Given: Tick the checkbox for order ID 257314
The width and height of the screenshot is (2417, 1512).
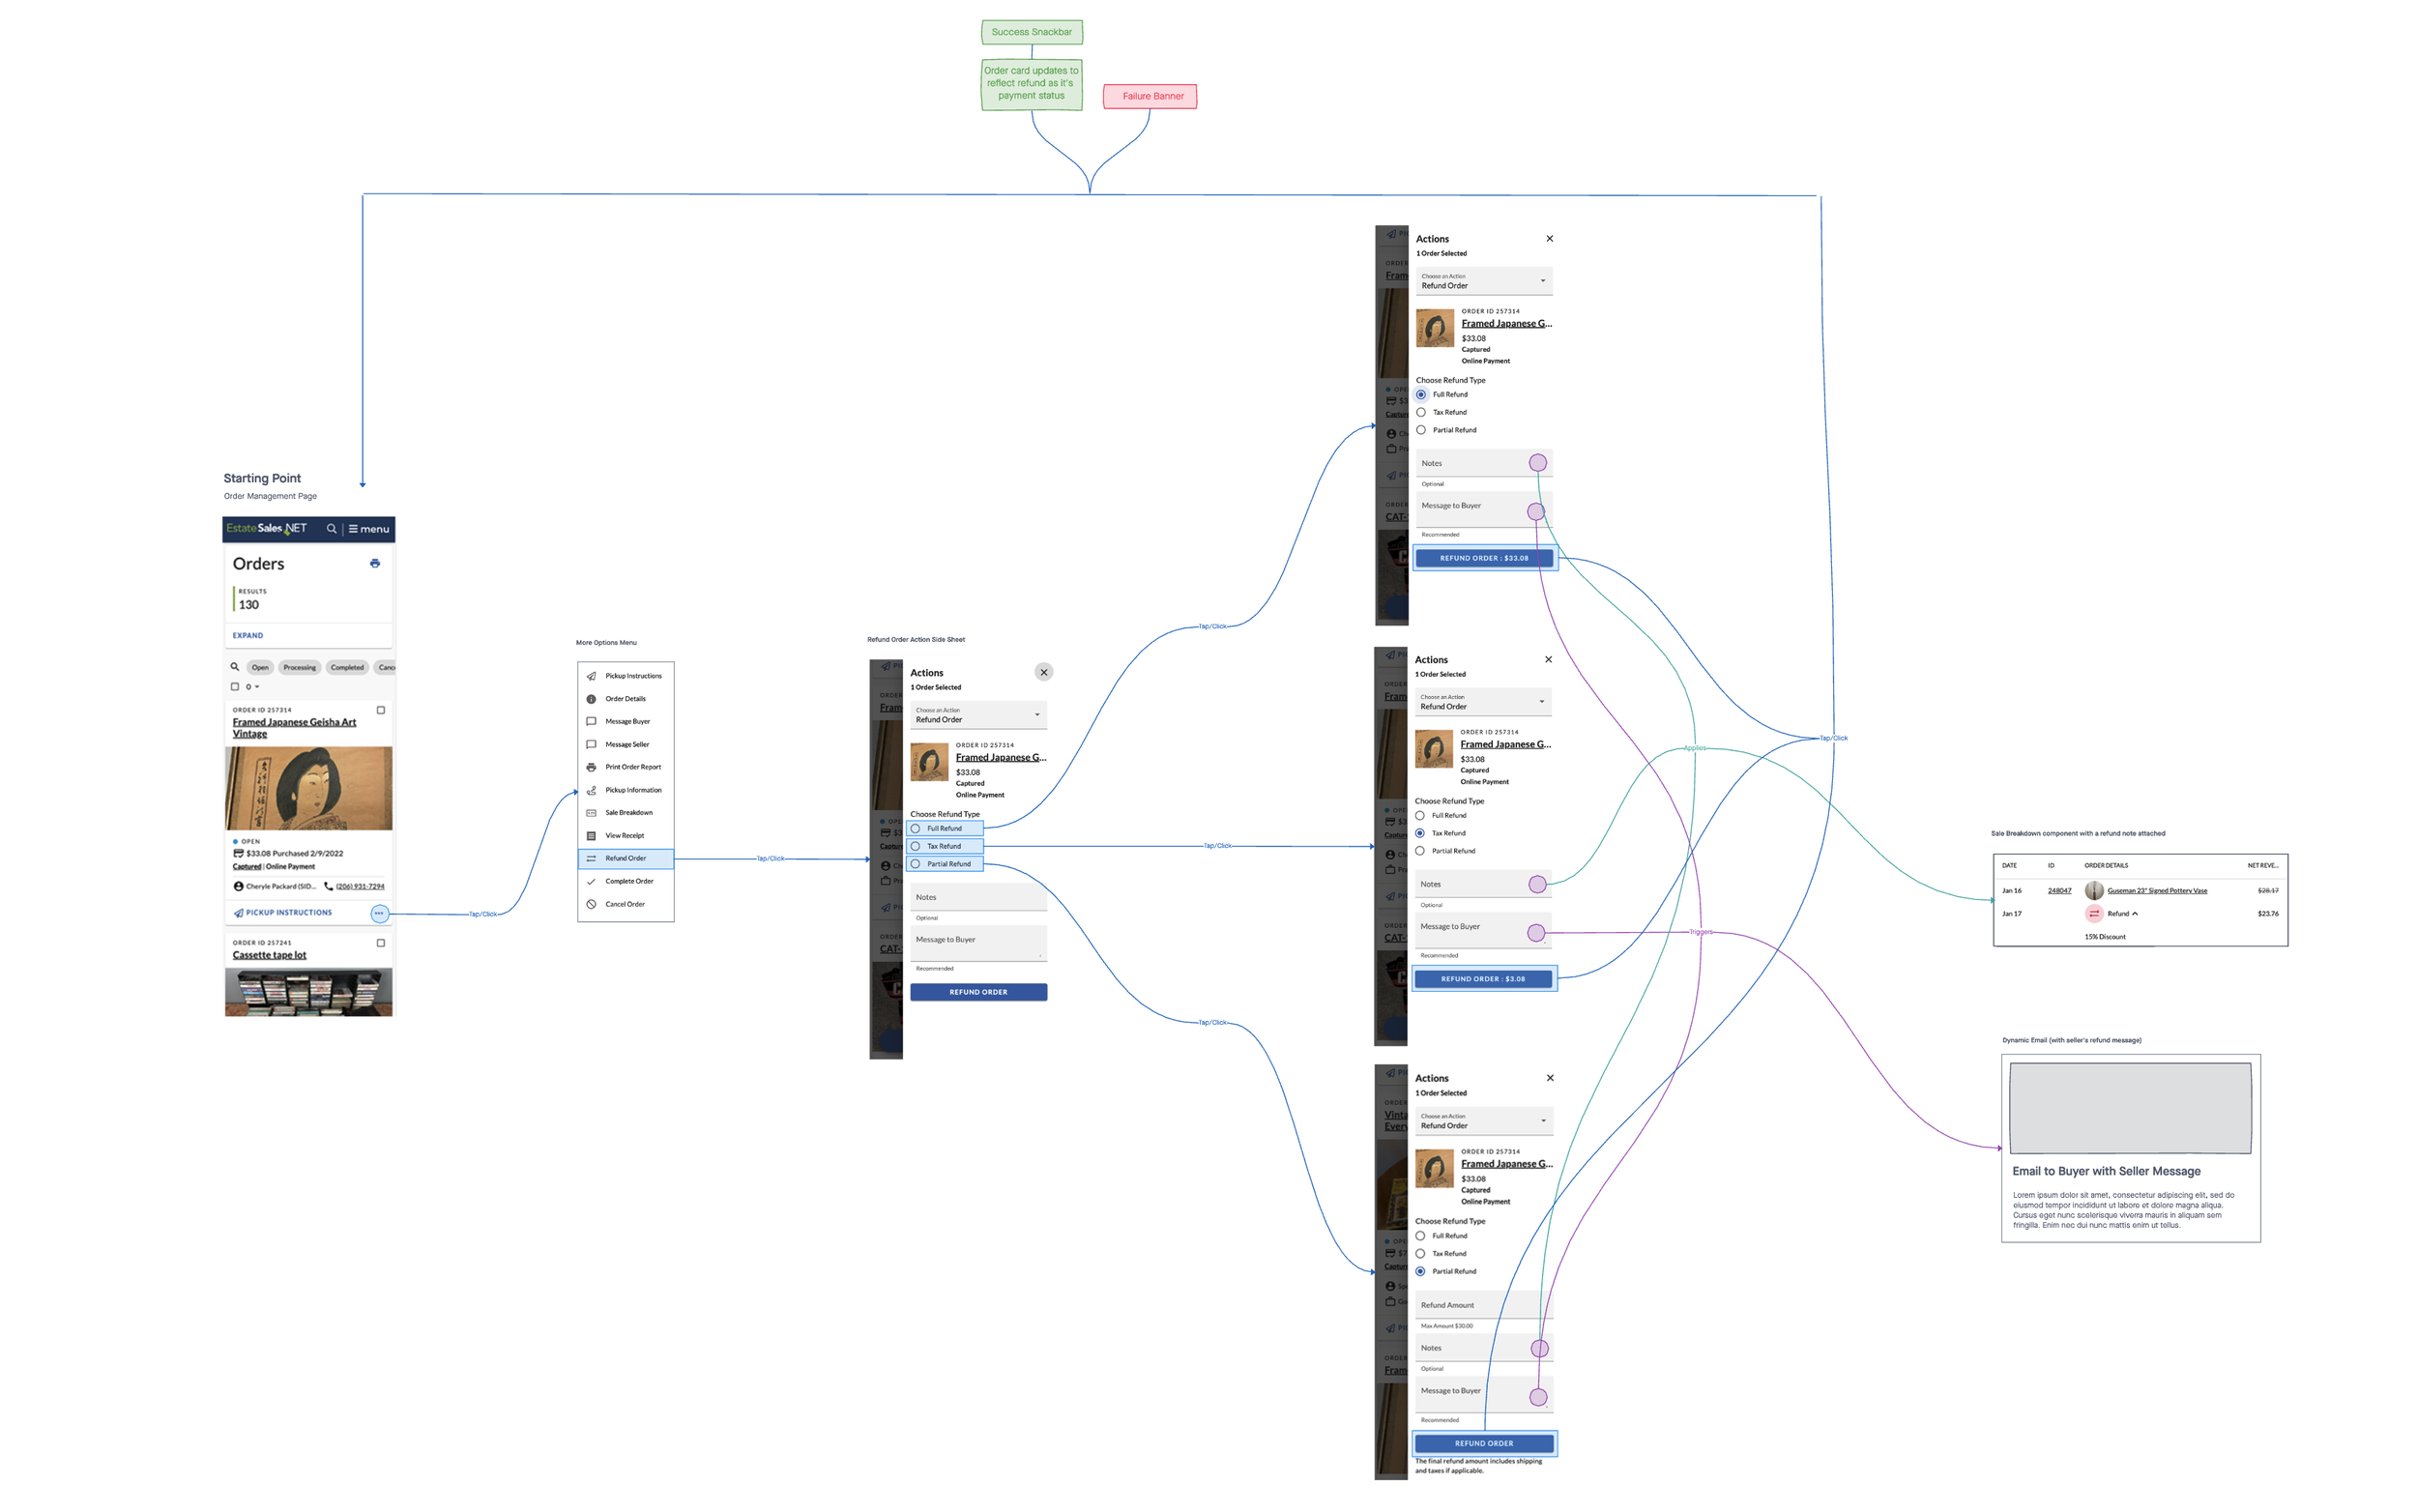Looking at the screenshot, I should [x=381, y=710].
